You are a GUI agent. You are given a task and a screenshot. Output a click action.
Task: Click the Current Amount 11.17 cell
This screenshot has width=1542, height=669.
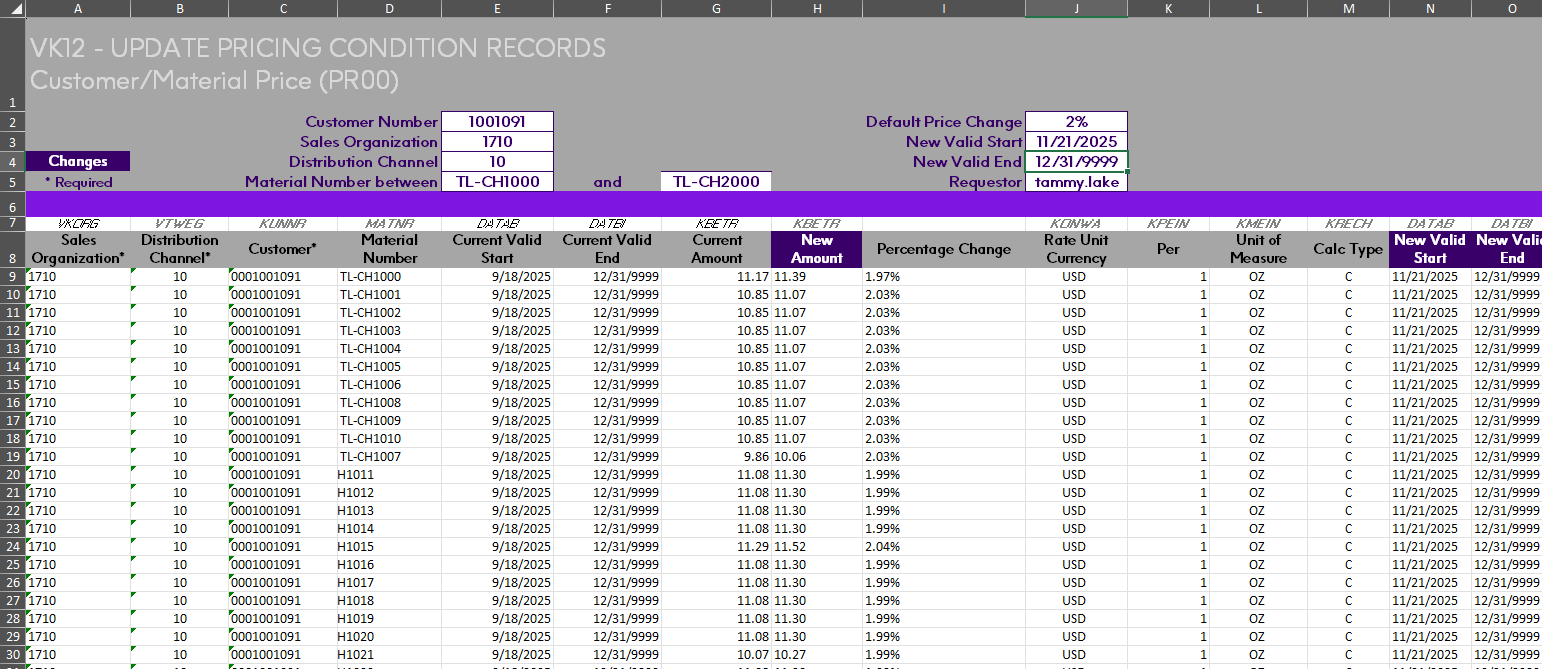pyautogui.click(x=715, y=277)
